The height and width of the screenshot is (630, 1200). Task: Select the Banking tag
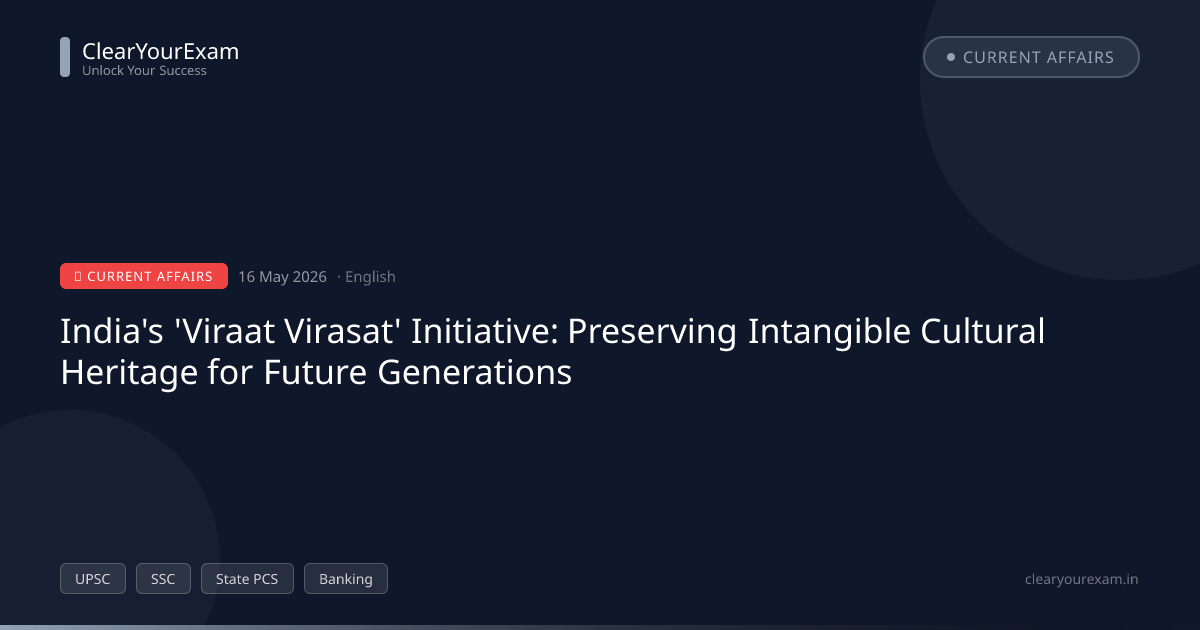tap(346, 579)
